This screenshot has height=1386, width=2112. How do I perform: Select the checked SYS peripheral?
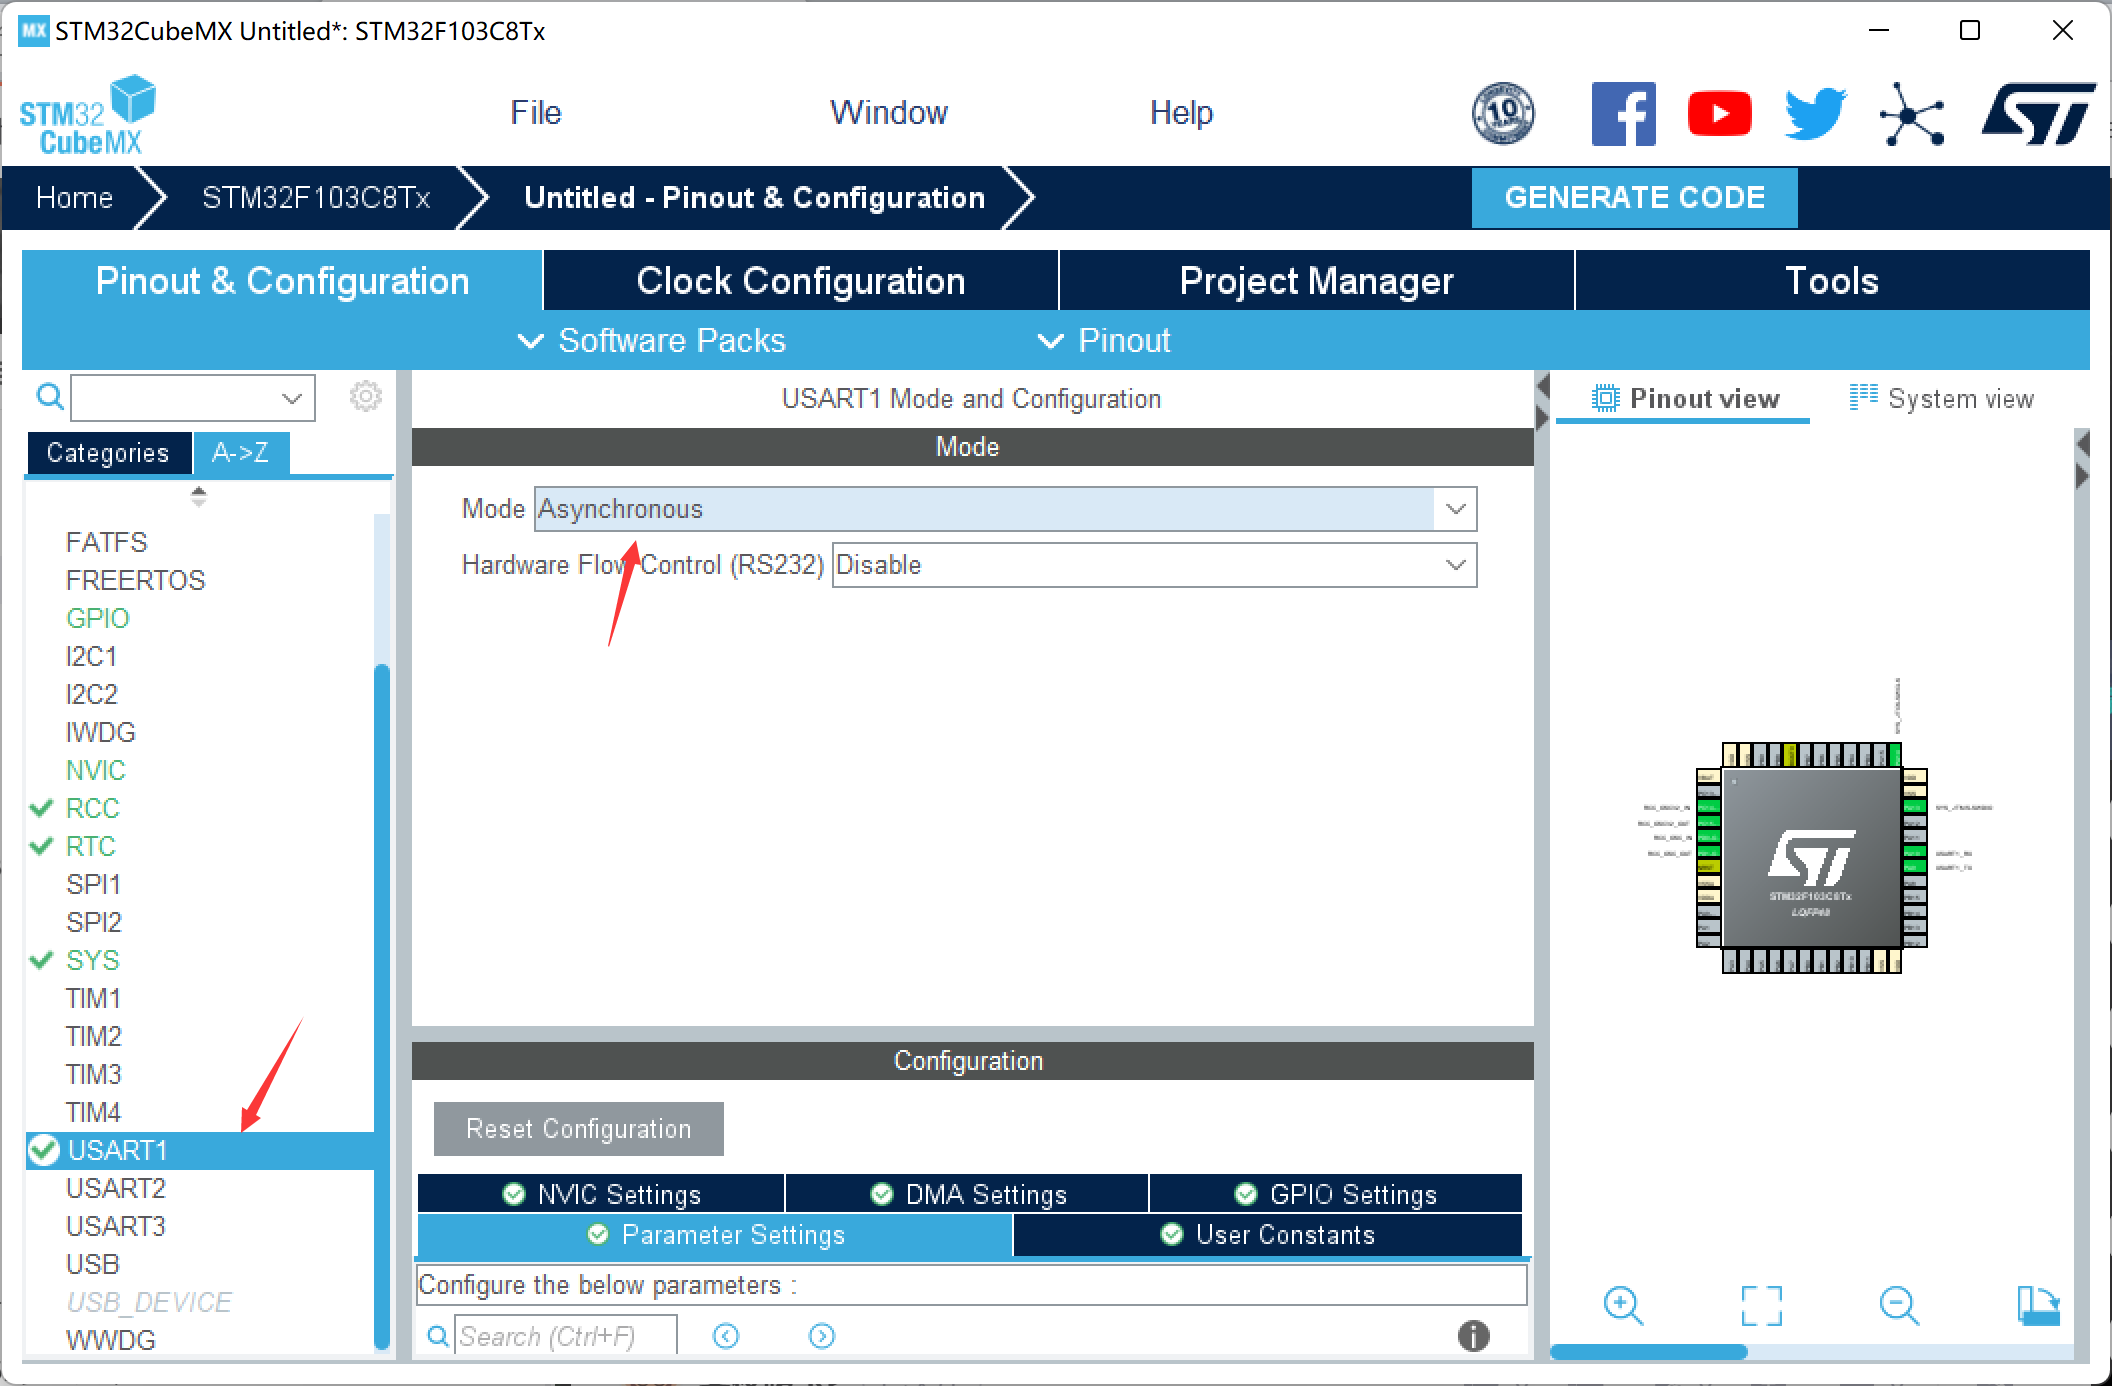click(92, 960)
